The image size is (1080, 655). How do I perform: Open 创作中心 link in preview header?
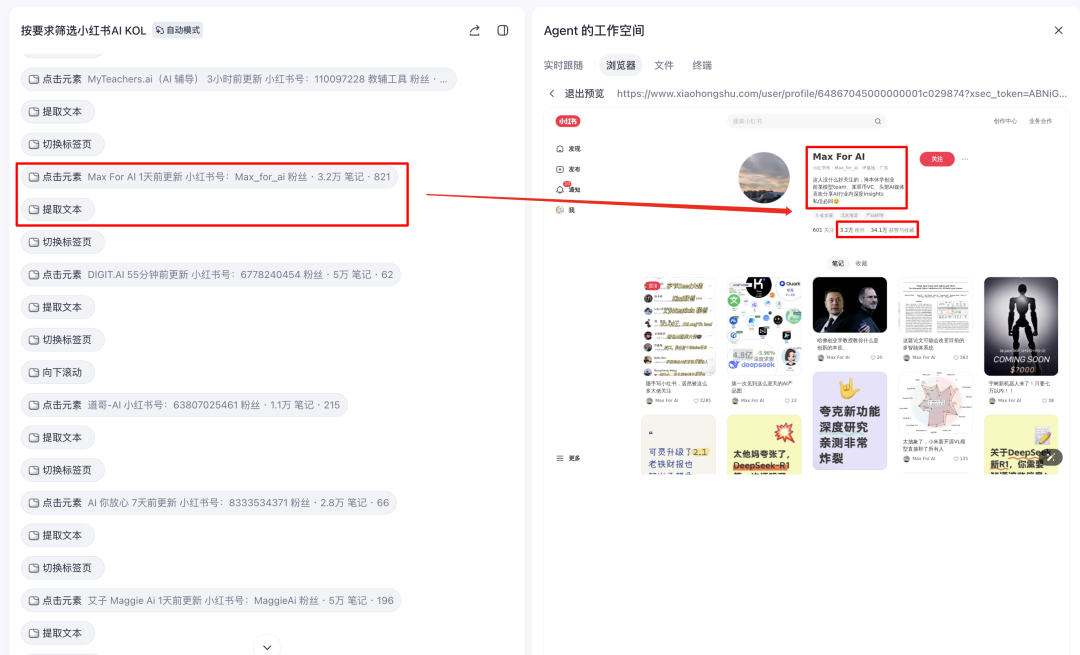(x=1005, y=121)
